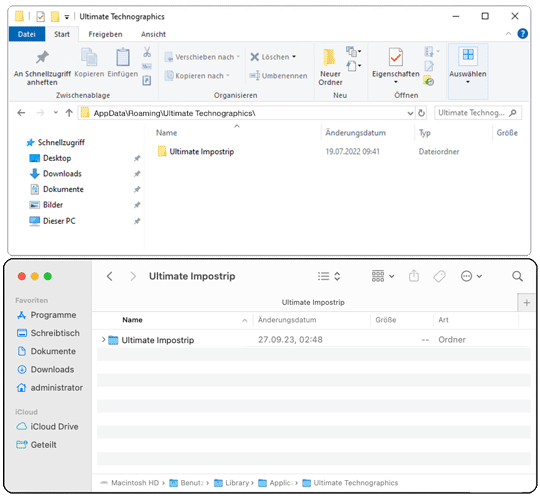Open Downloads in Explorer sidebar
The width and height of the screenshot is (540, 498).
tap(55, 174)
